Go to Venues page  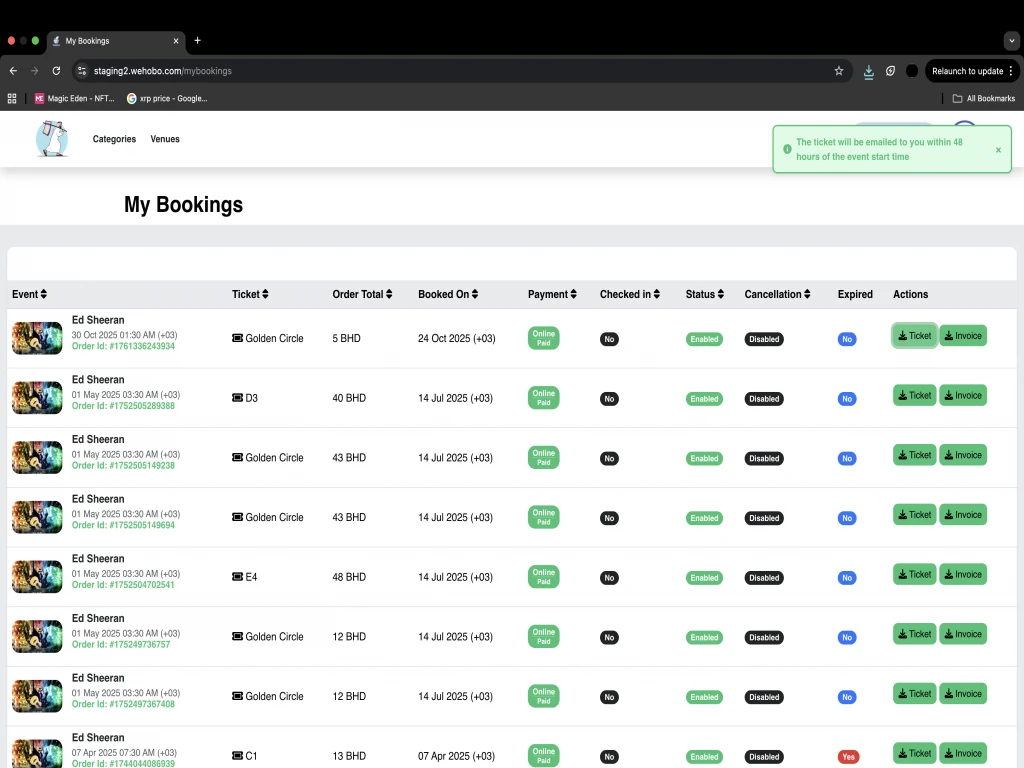pos(165,139)
